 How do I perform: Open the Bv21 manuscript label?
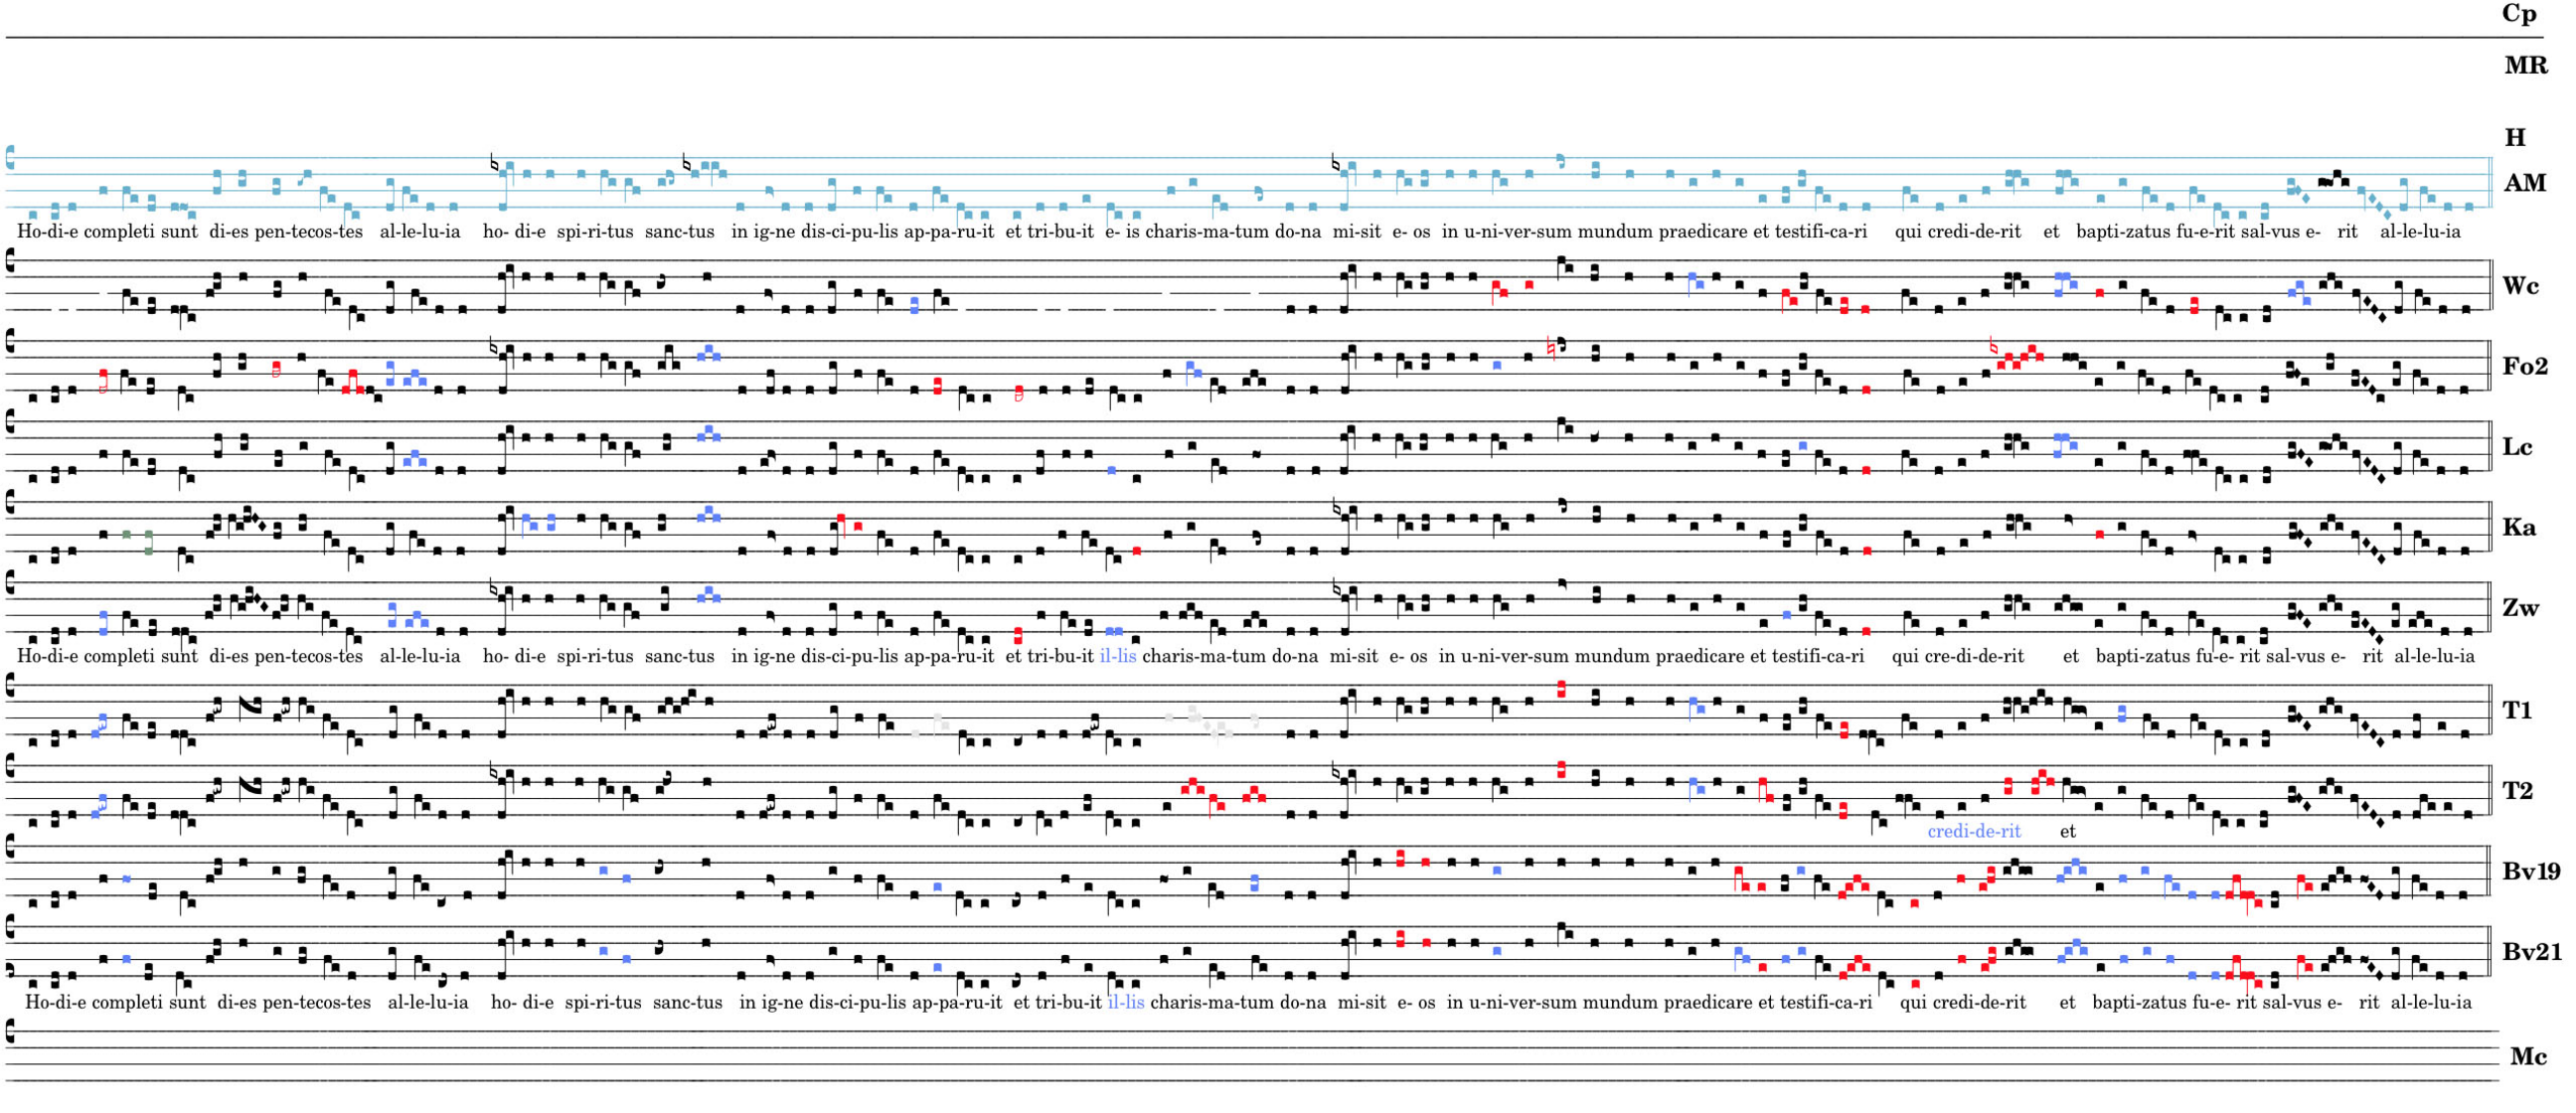pyautogui.click(x=2531, y=952)
